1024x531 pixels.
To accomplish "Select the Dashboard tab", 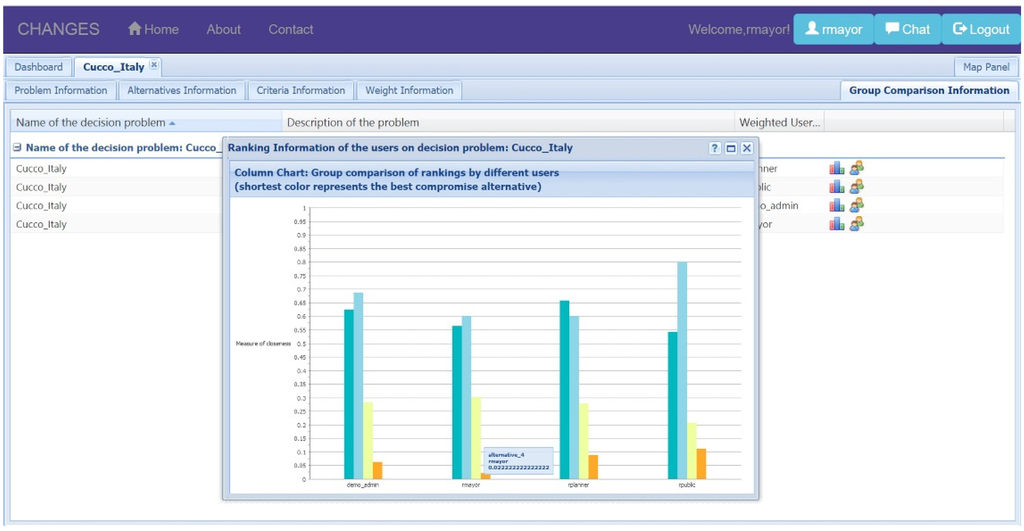I will [38, 67].
